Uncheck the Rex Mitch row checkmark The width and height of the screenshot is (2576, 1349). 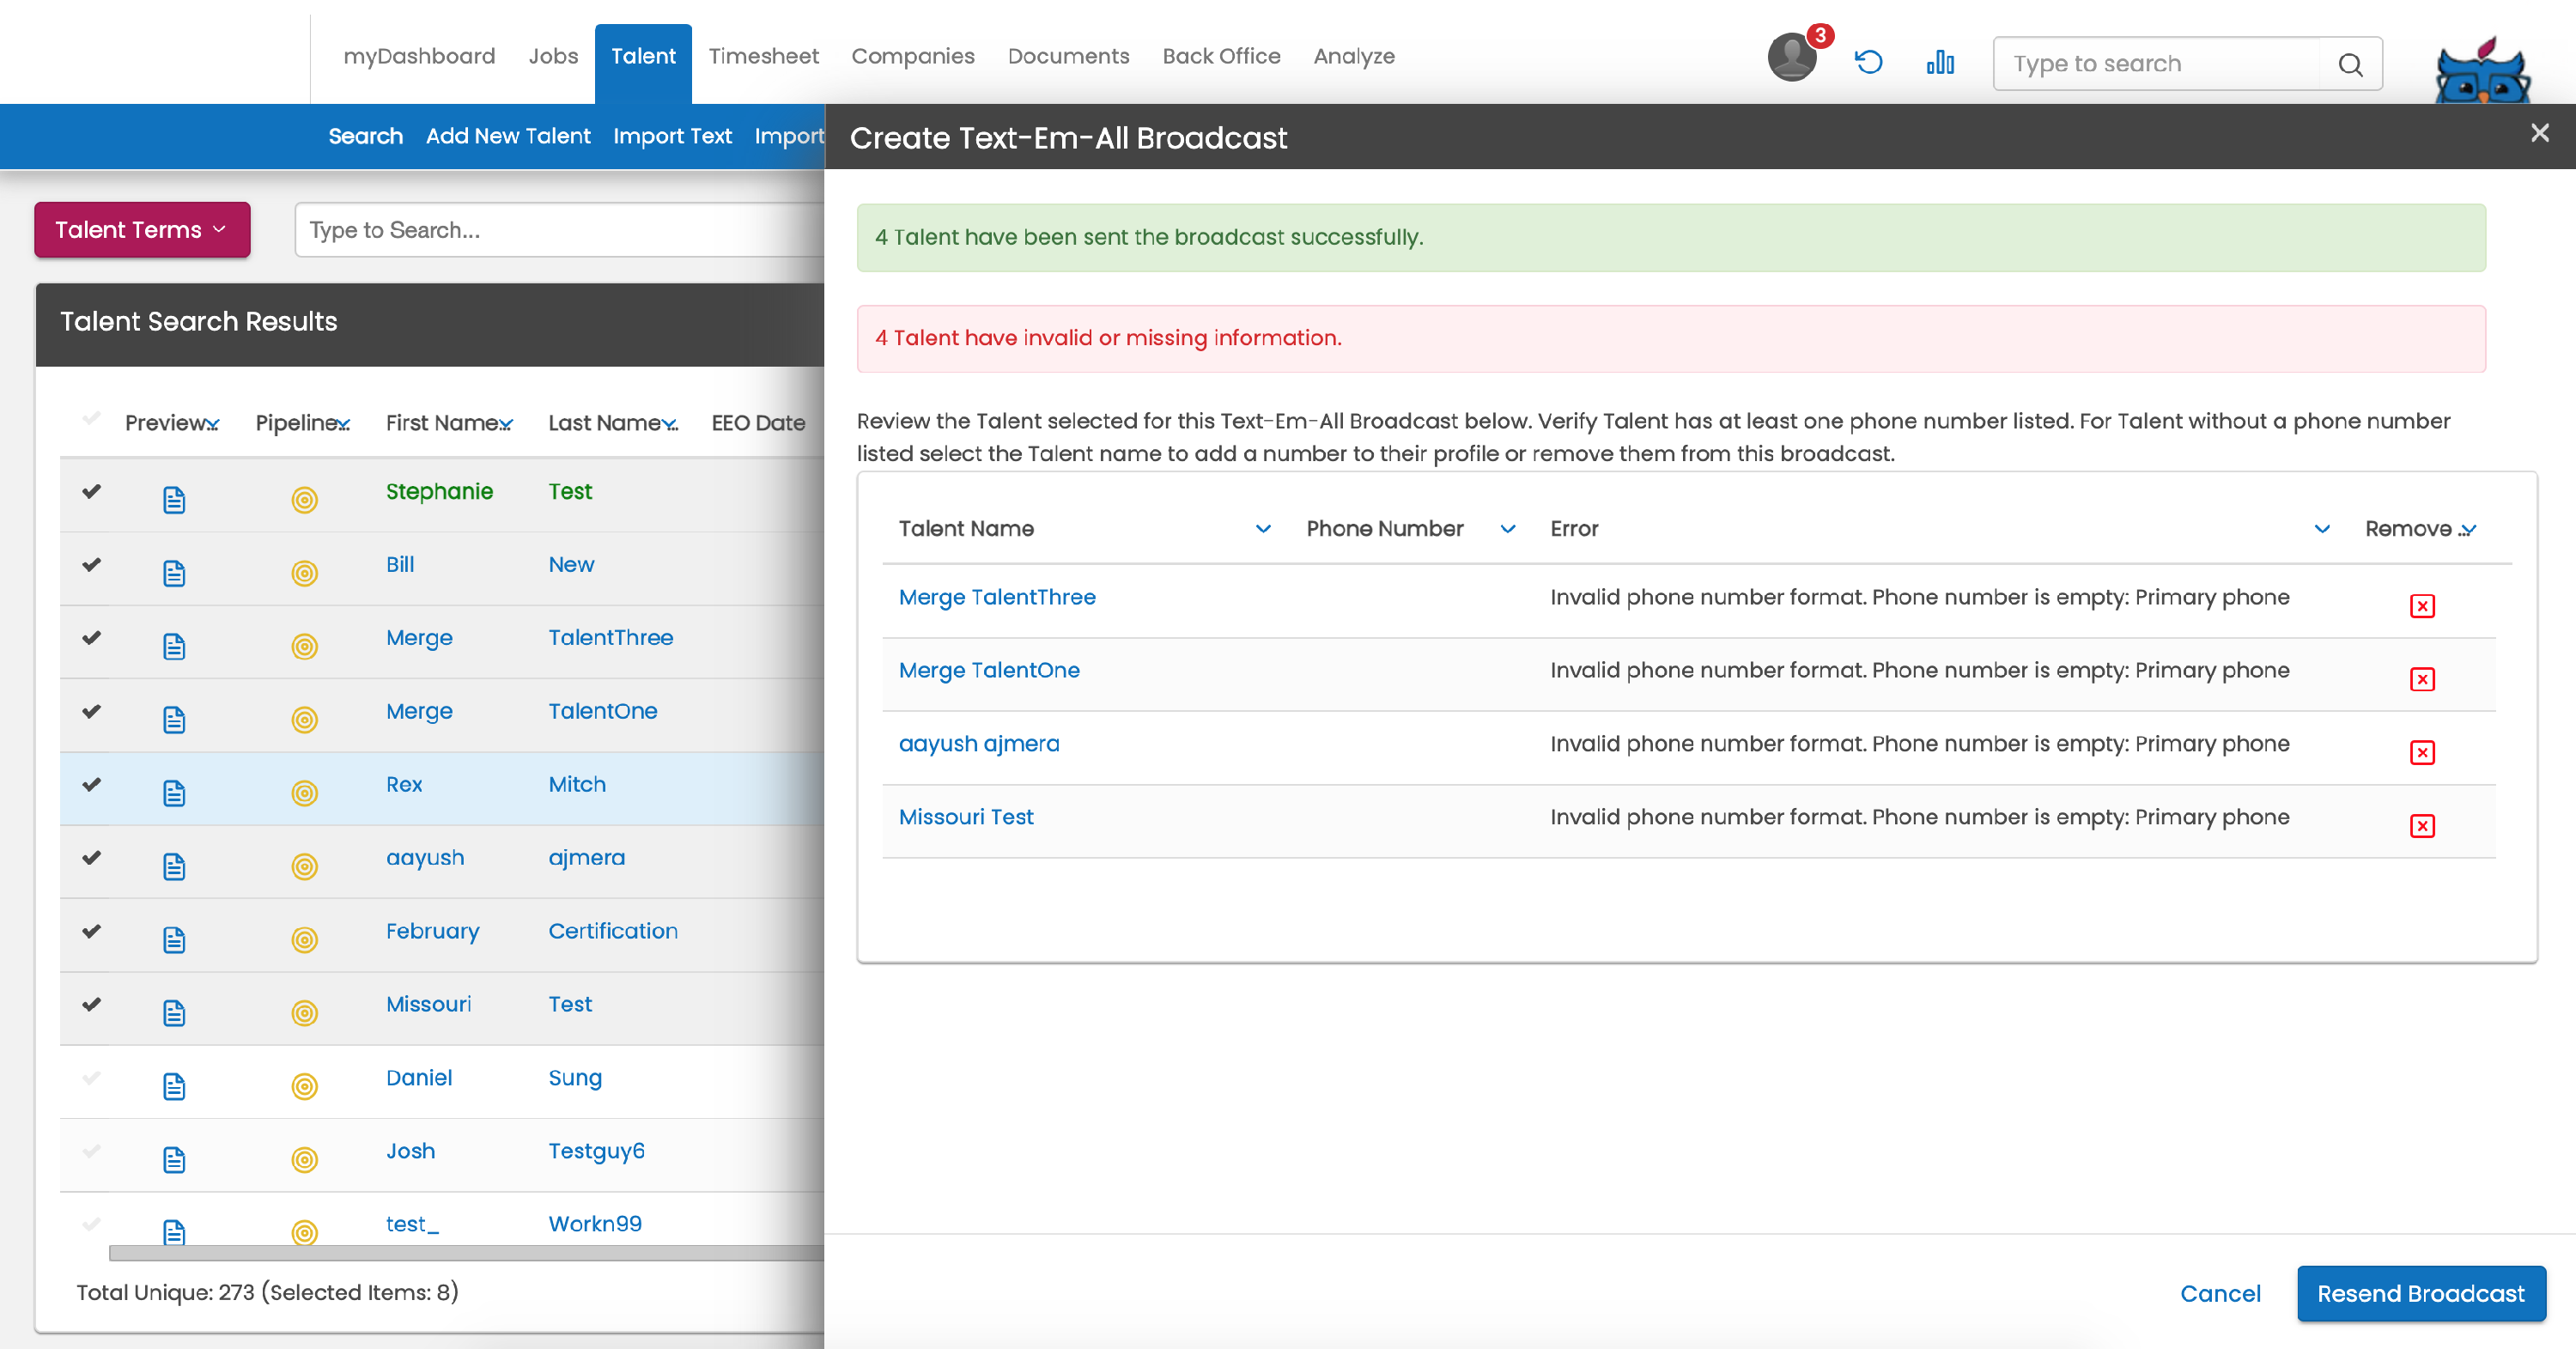coord(91,784)
